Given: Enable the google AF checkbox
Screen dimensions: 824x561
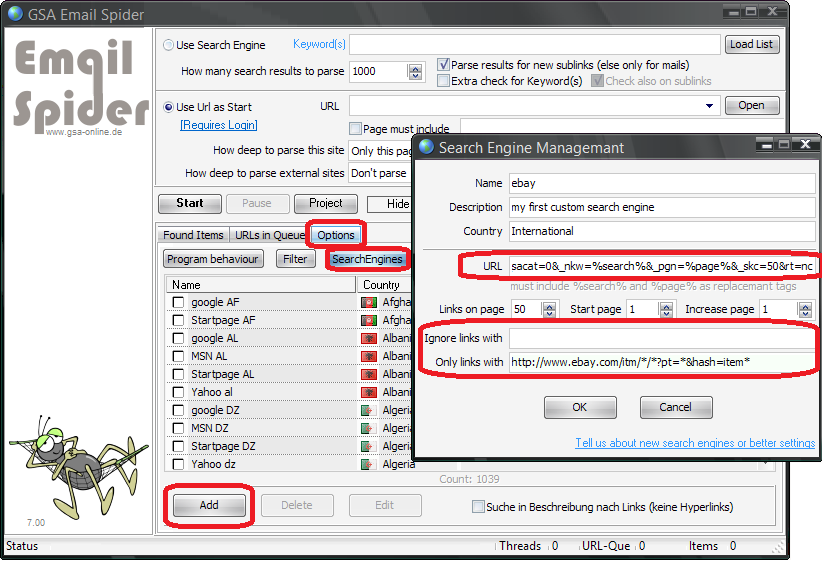Looking at the screenshot, I should 178,303.
